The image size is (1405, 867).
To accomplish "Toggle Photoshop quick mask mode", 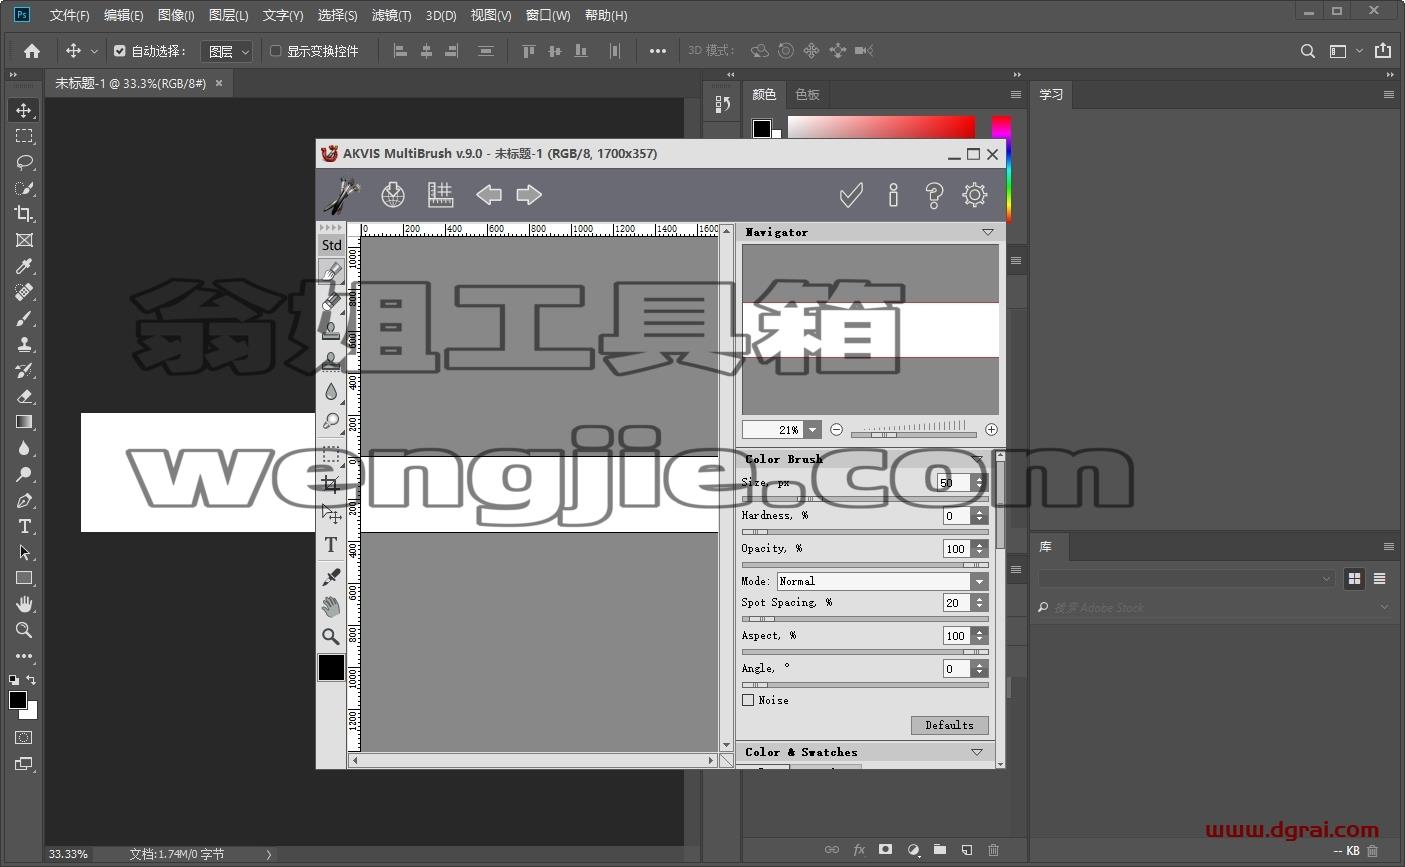I will click(x=24, y=738).
